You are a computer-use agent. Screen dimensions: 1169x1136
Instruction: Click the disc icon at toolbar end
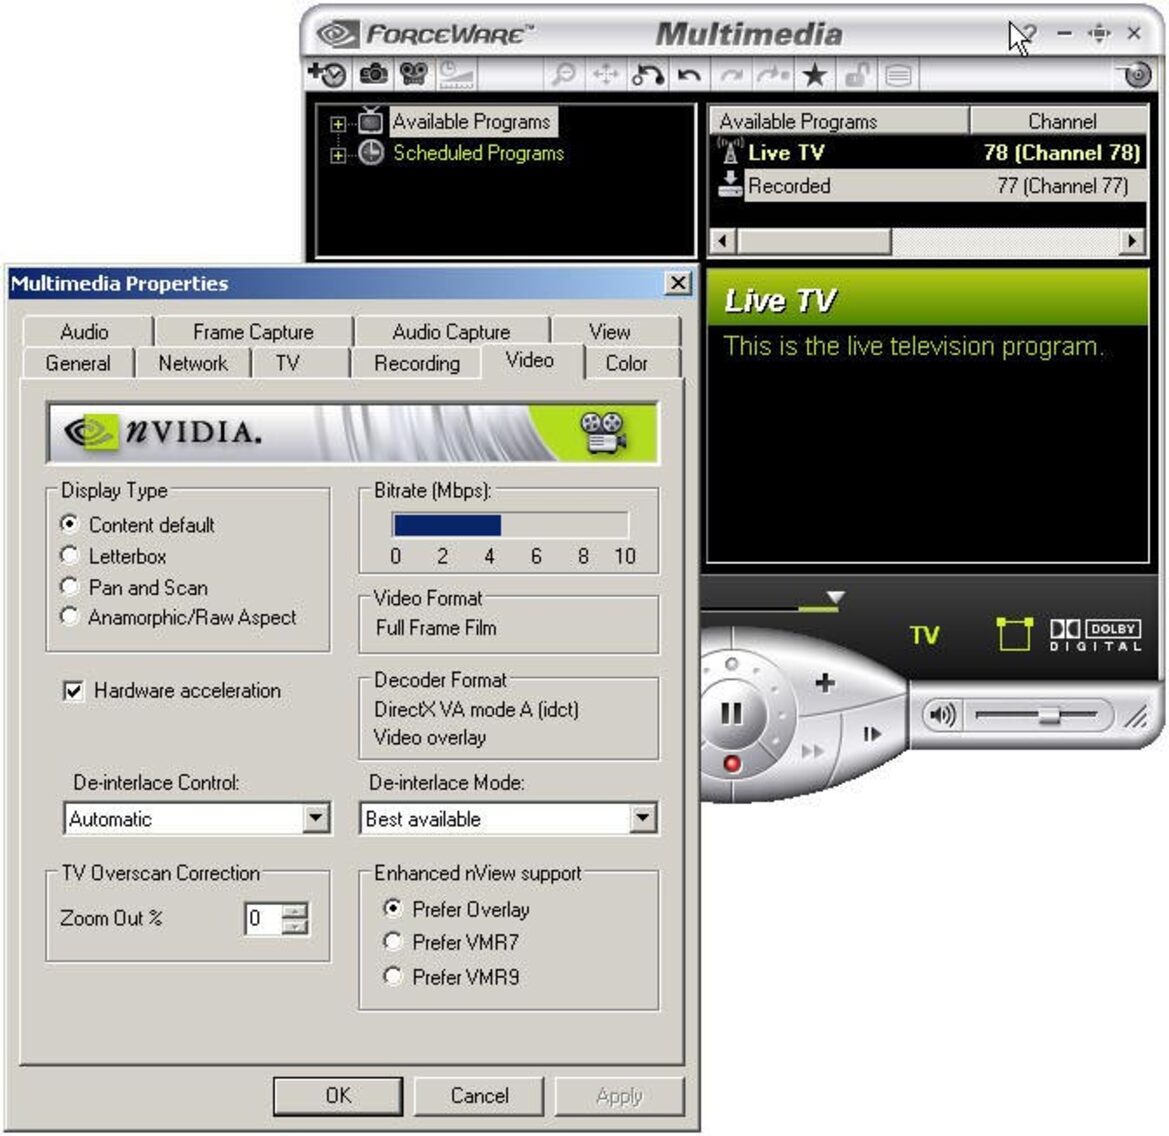(x=1136, y=75)
